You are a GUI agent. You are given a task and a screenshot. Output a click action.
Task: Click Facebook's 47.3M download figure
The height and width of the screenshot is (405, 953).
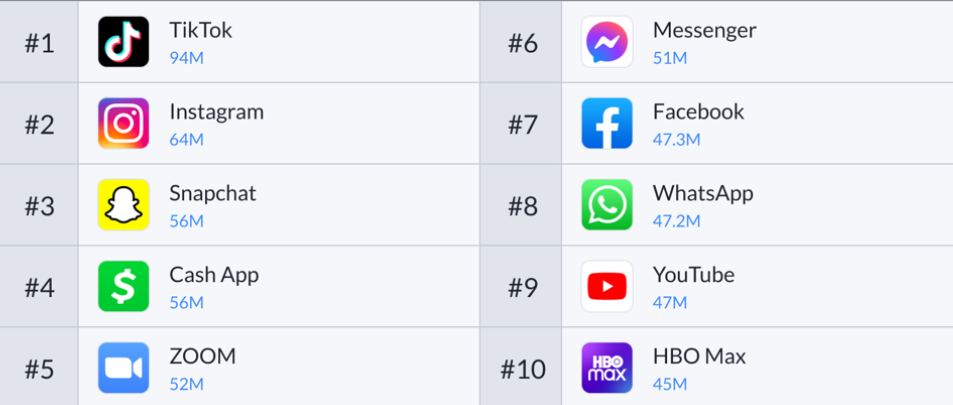(x=676, y=139)
